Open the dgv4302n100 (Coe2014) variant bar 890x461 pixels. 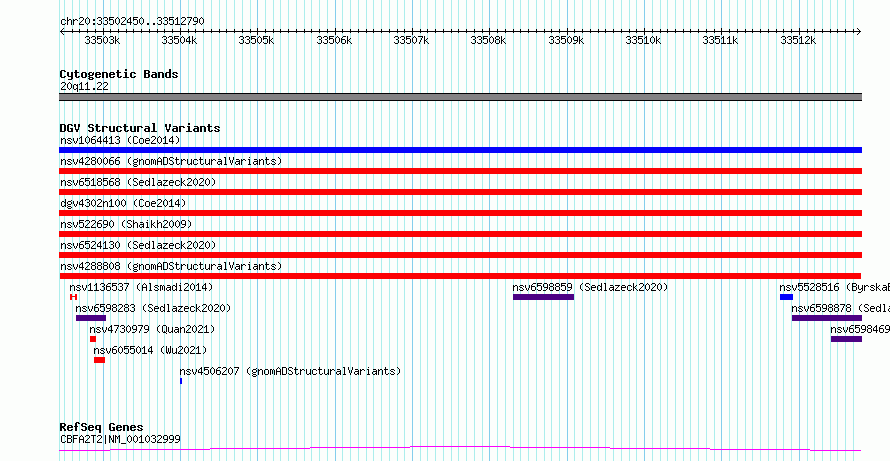click(x=460, y=213)
